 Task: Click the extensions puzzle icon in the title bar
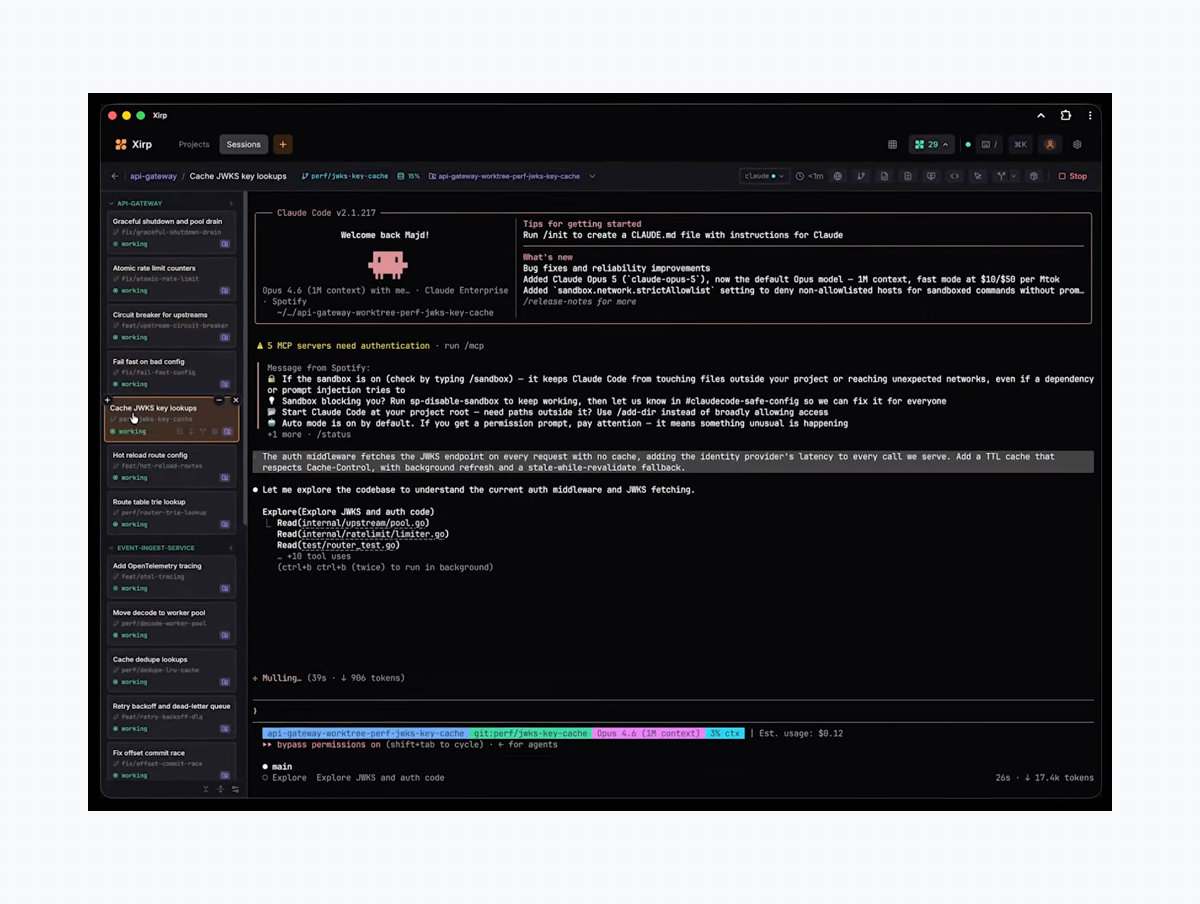point(1066,115)
